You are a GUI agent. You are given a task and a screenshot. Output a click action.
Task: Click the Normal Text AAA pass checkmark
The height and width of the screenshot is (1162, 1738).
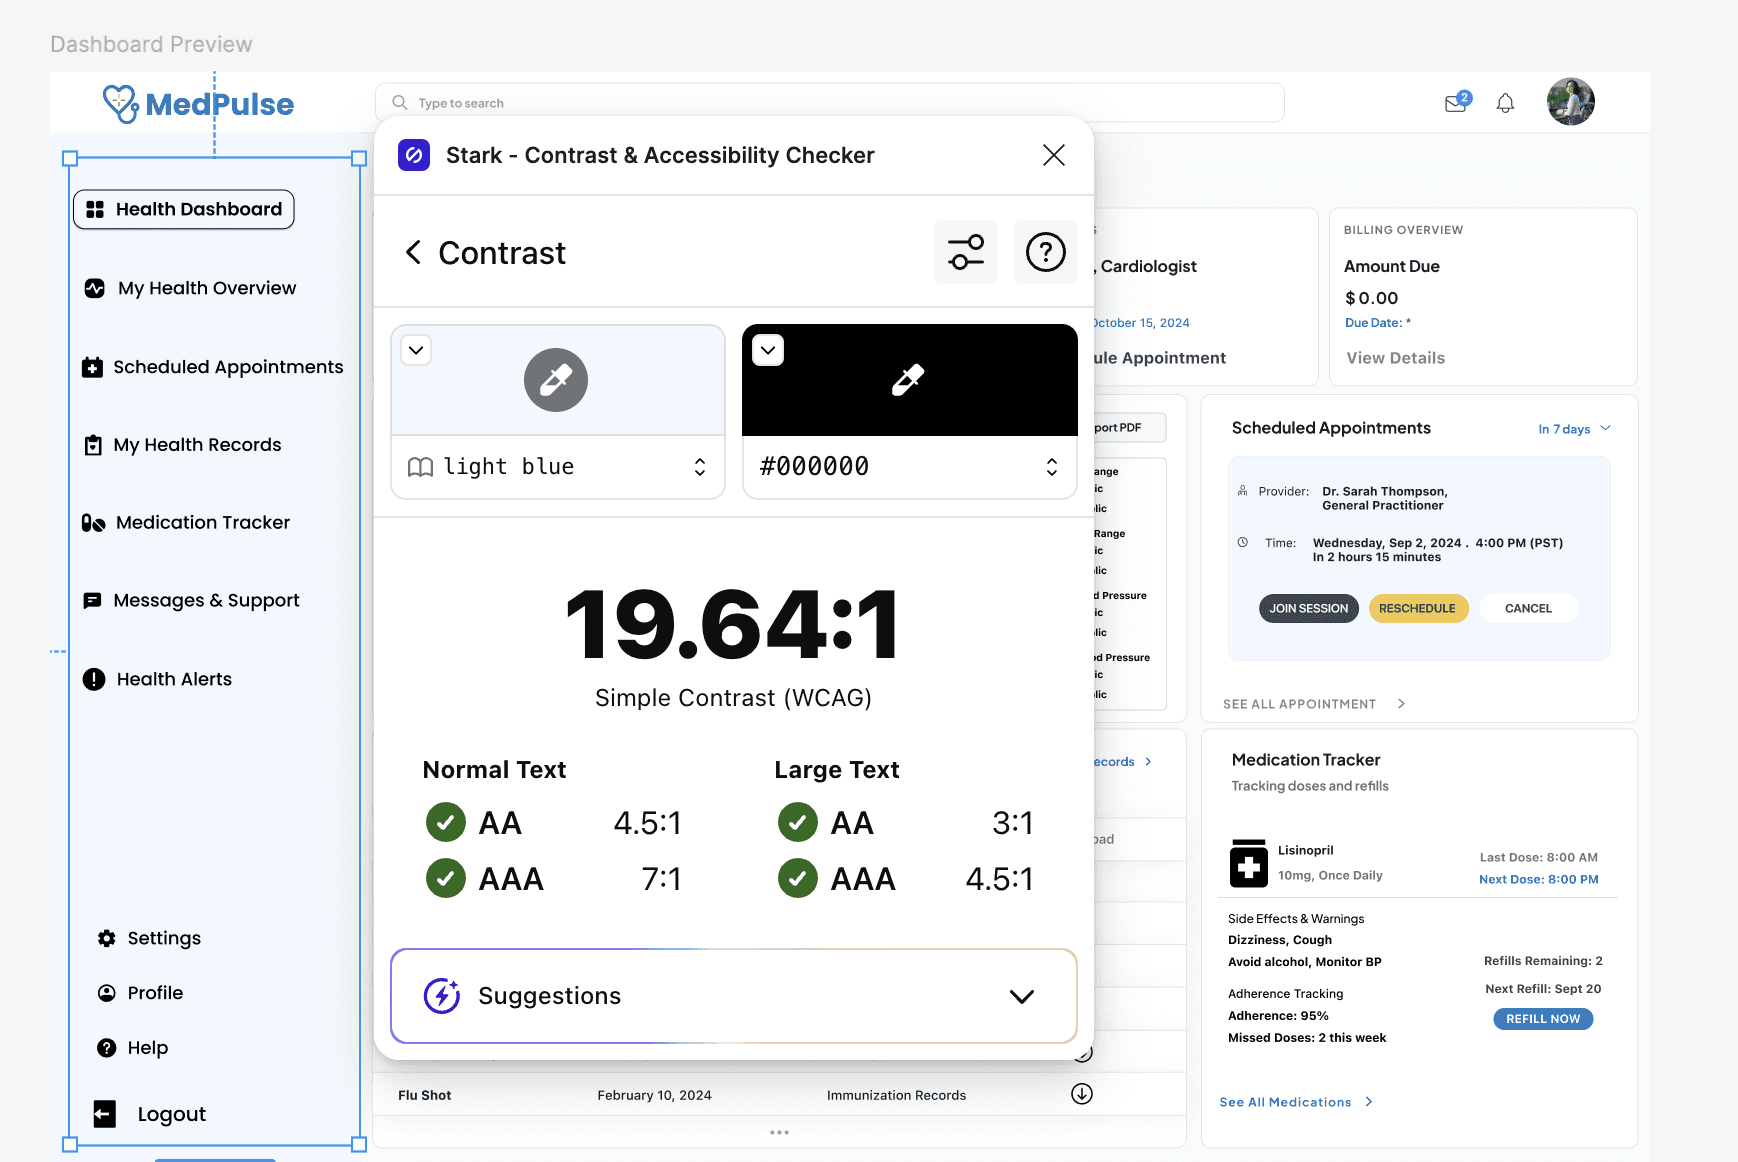(x=446, y=879)
